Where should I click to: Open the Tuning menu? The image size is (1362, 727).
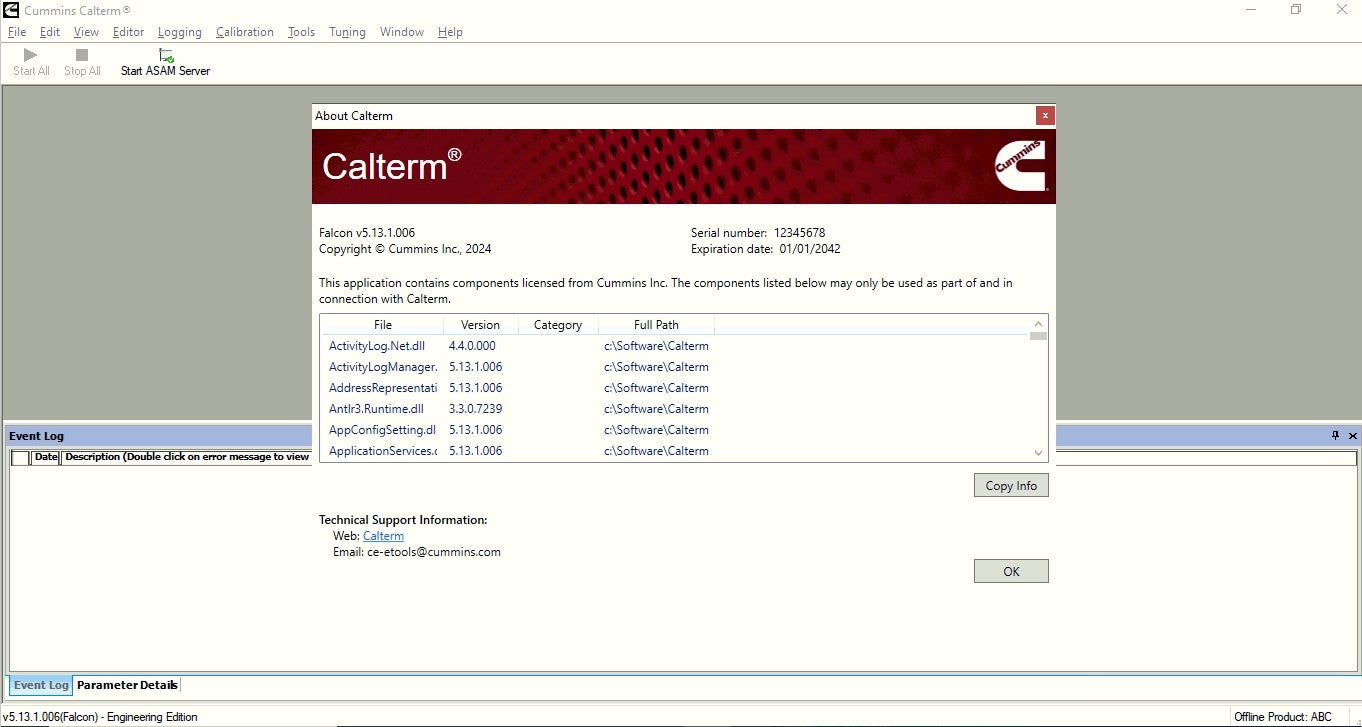pos(347,32)
